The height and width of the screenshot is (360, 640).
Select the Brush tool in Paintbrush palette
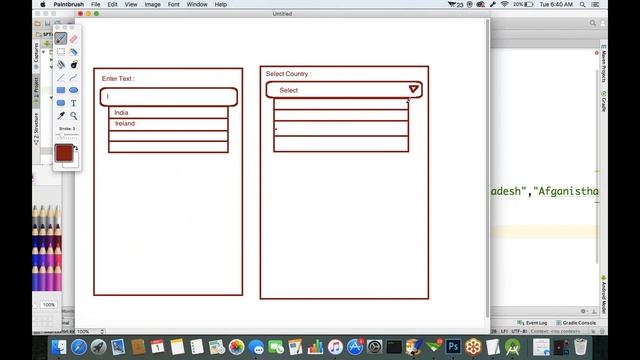click(x=60, y=38)
